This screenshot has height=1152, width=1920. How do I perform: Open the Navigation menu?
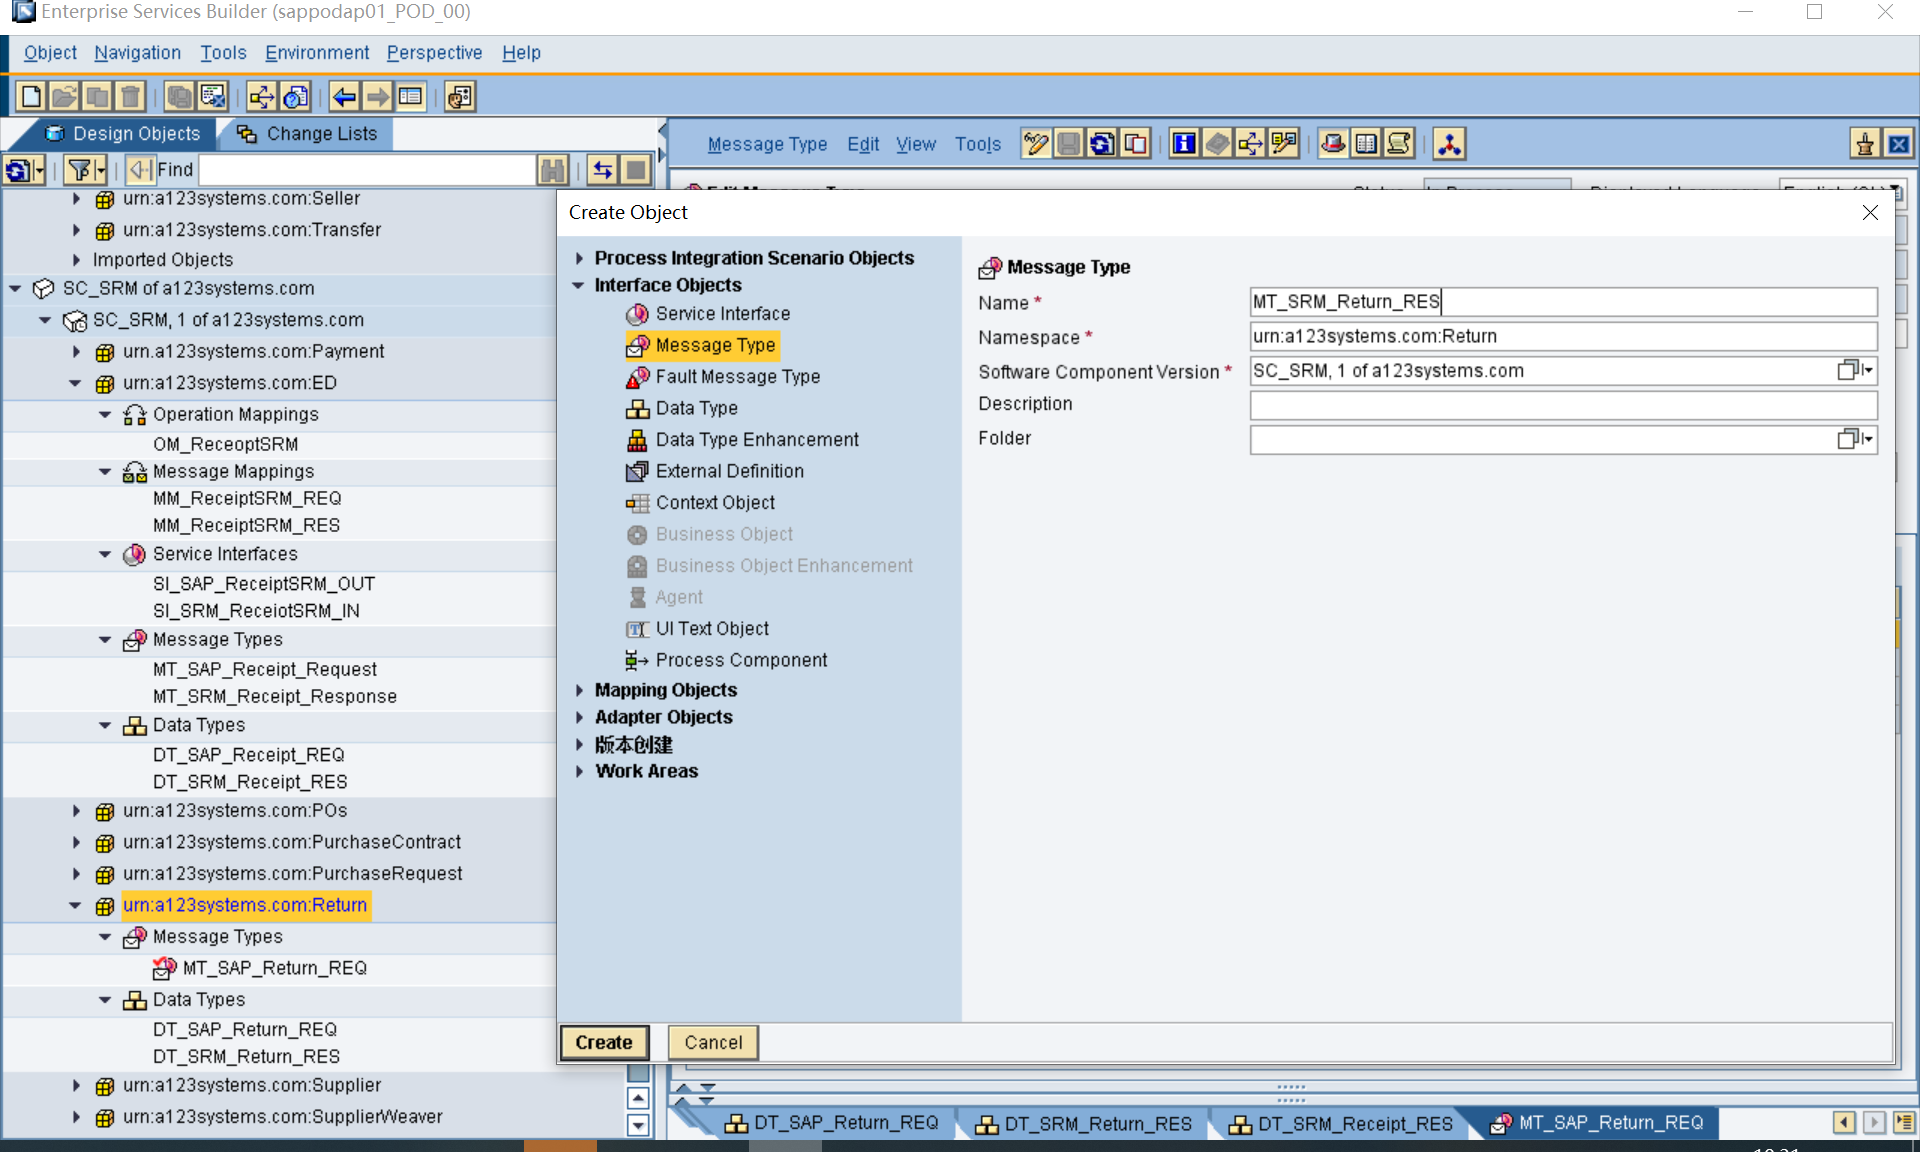pyautogui.click(x=137, y=53)
